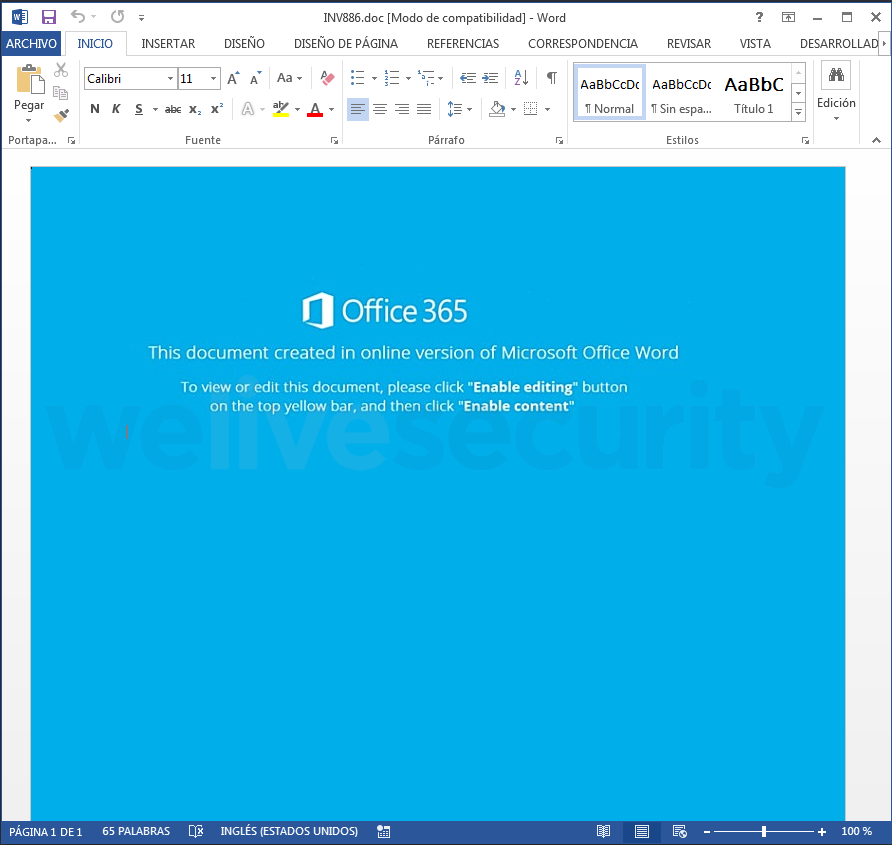892x845 pixels.
Task: Center-align the paragraph text
Action: (380, 109)
